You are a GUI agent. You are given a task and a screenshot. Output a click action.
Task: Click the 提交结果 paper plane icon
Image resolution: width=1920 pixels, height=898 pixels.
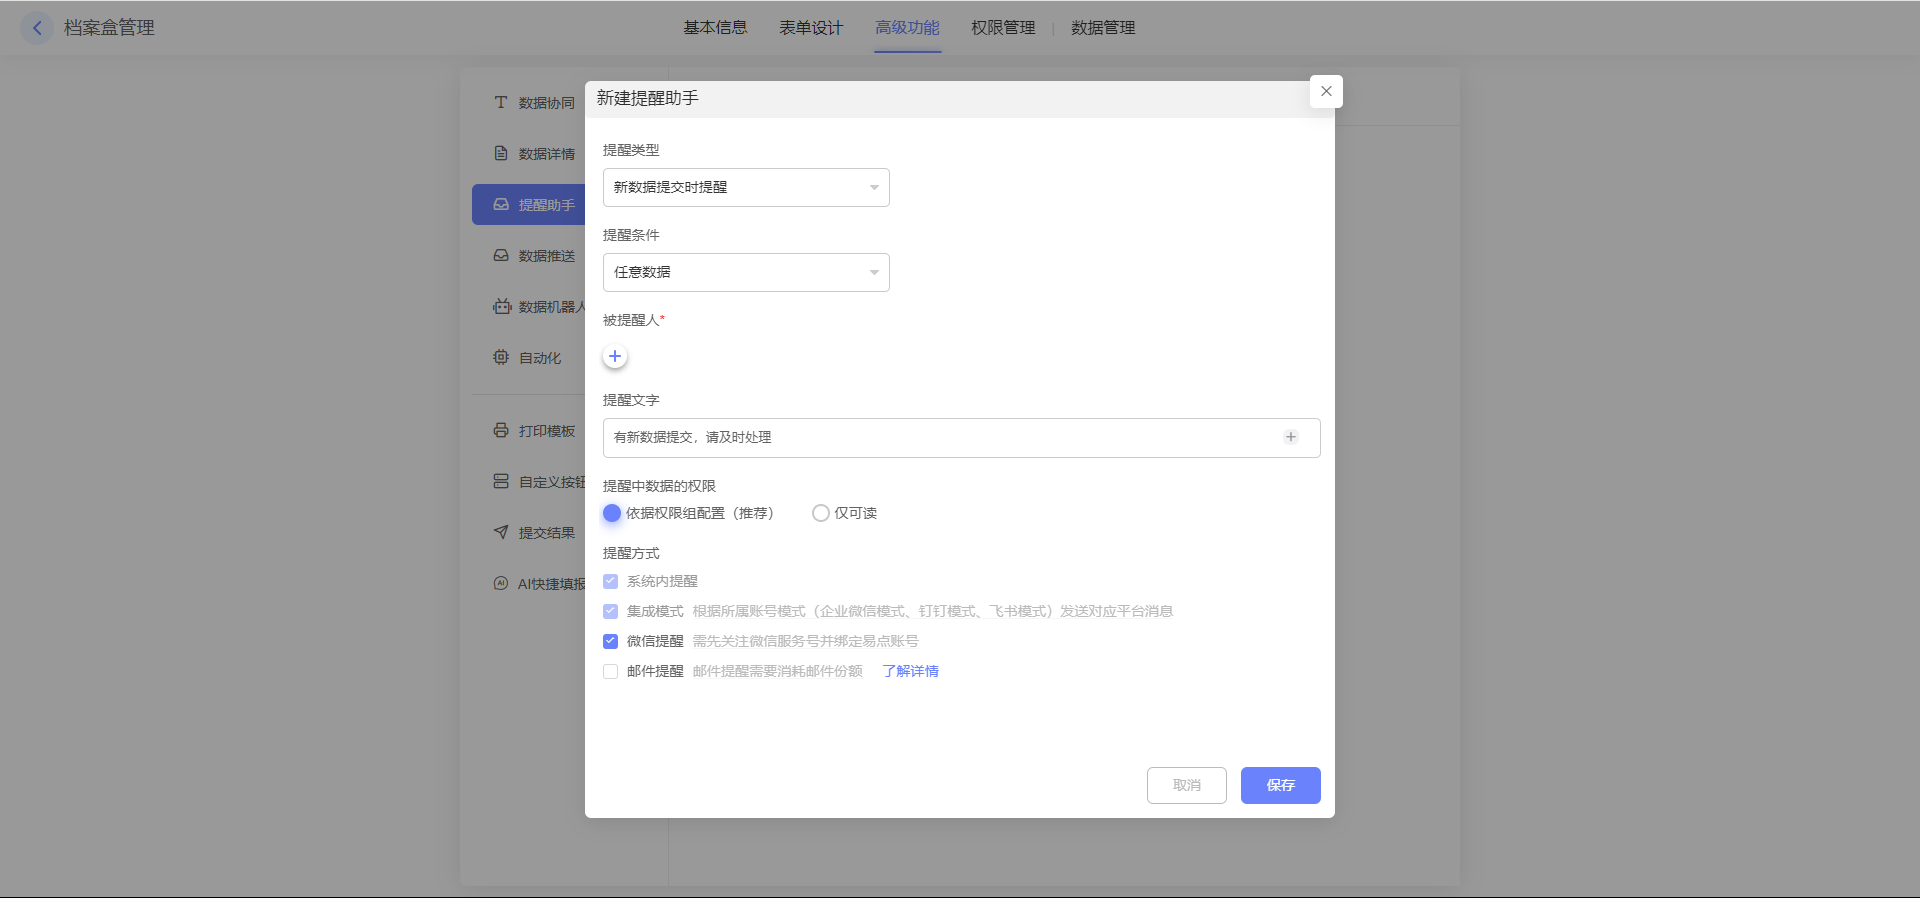coord(501,532)
